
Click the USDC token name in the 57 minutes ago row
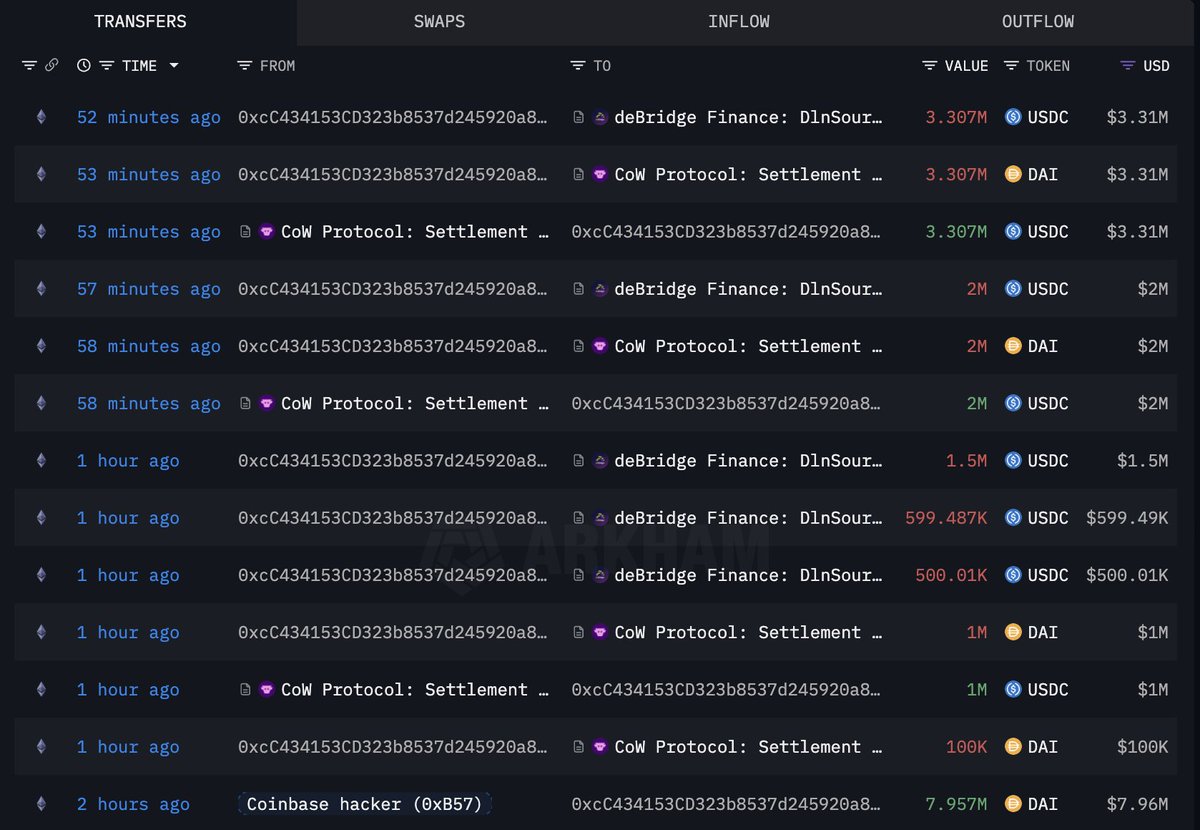(1049, 289)
